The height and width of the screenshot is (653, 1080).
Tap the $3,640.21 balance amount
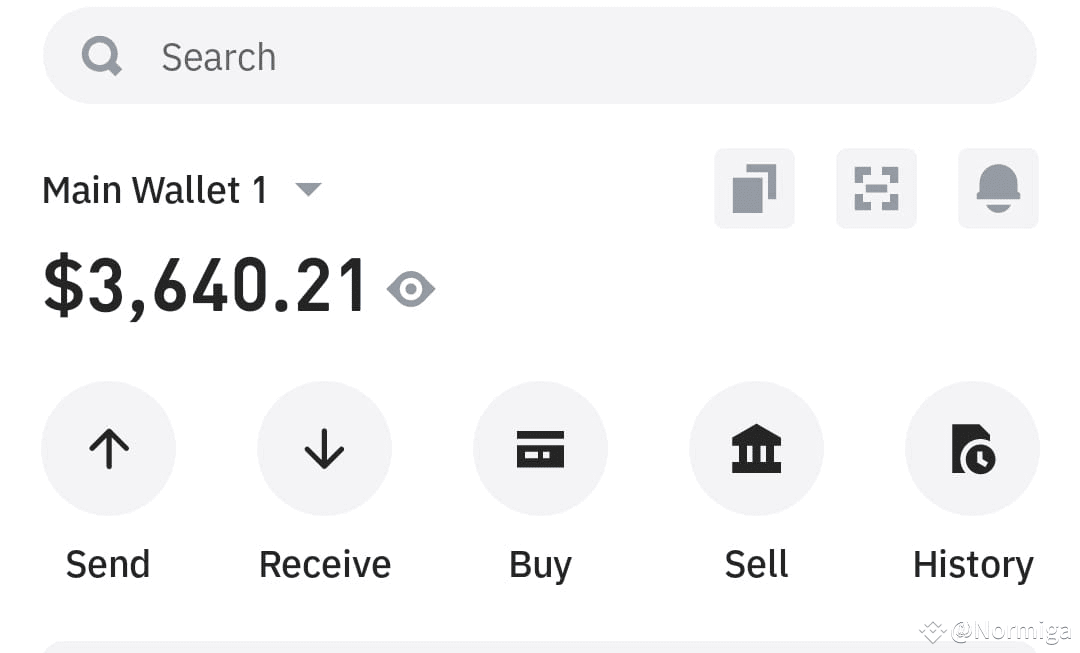point(205,285)
